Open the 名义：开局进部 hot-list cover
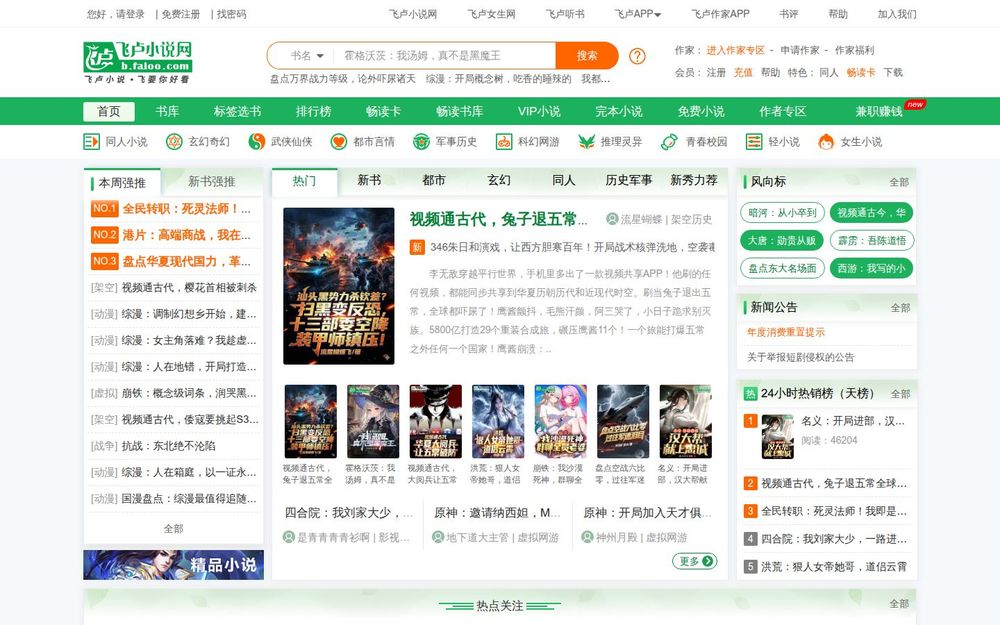1000x625 pixels. click(777, 437)
